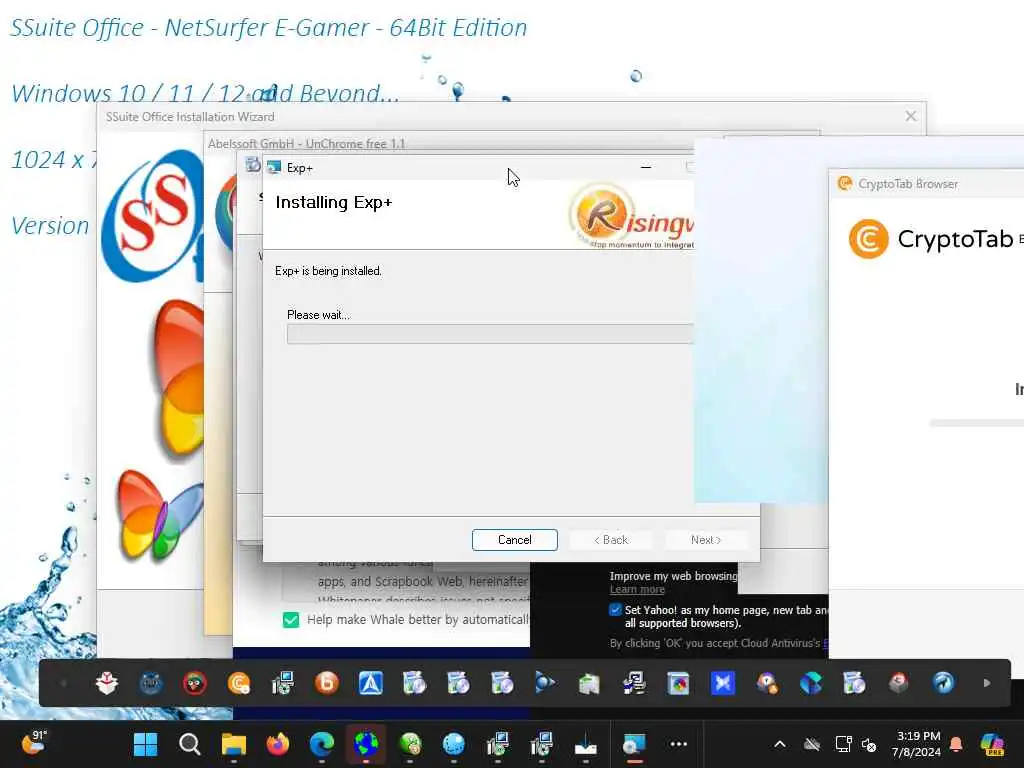Open the blue globe arrow icon in dock

pyautogui.click(x=943, y=683)
